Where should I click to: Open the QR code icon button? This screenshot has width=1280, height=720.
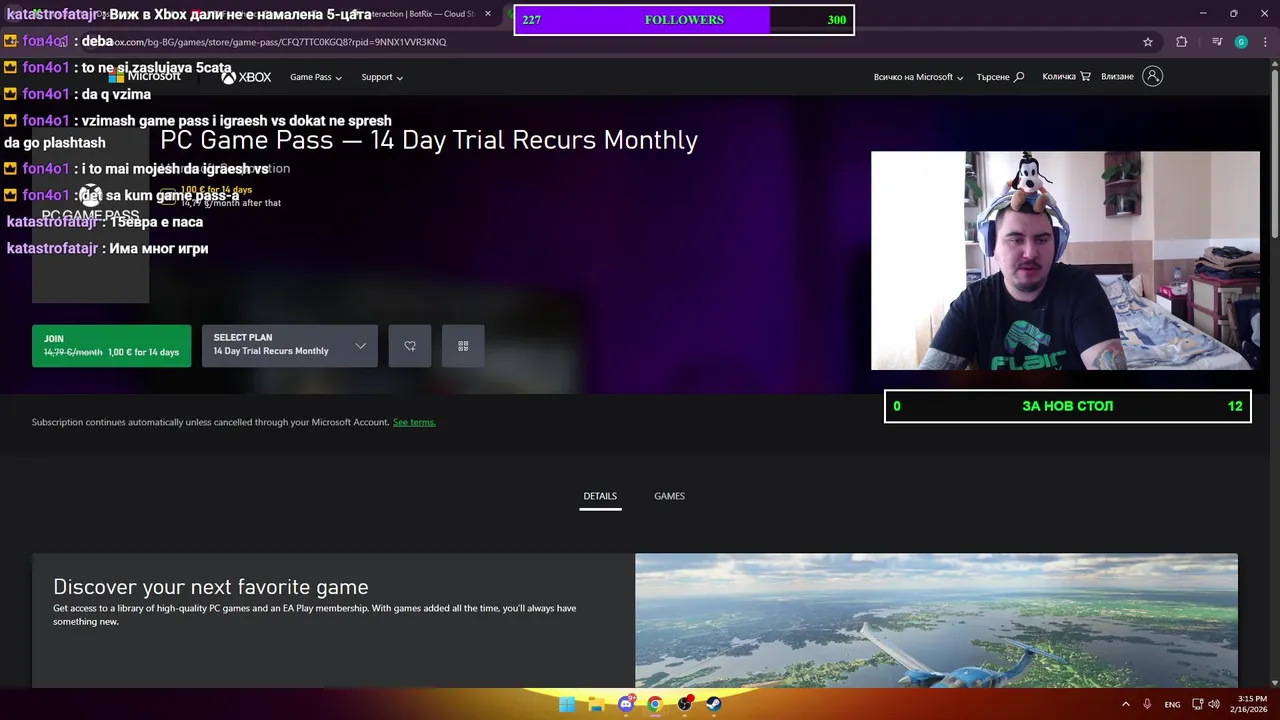click(463, 346)
